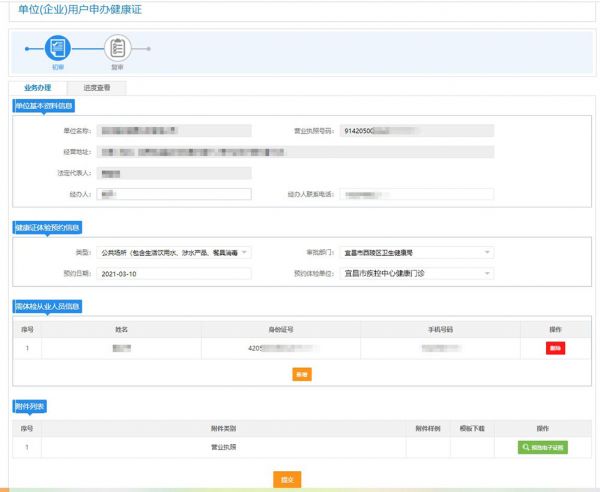Click the 经办人 input field
Viewport: 600px width, 492px height.
(173, 194)
